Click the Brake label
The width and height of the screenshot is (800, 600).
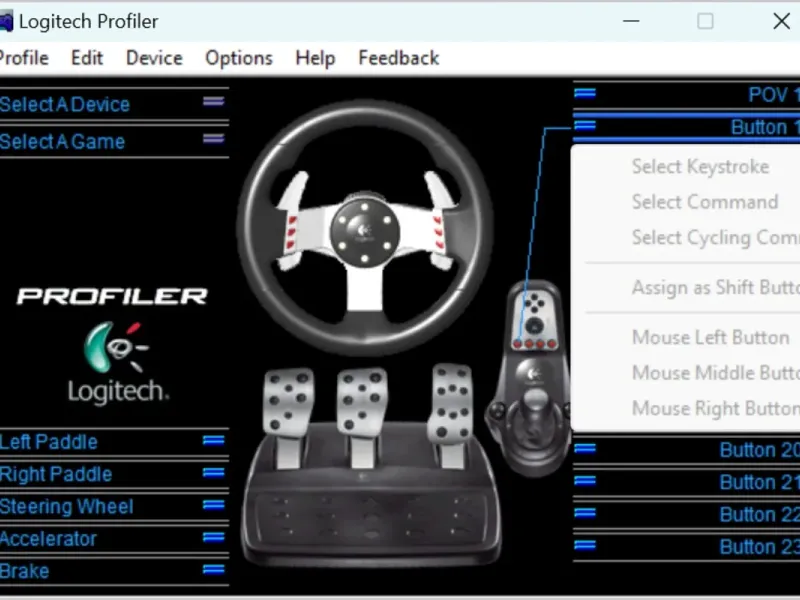pos(24,571)
